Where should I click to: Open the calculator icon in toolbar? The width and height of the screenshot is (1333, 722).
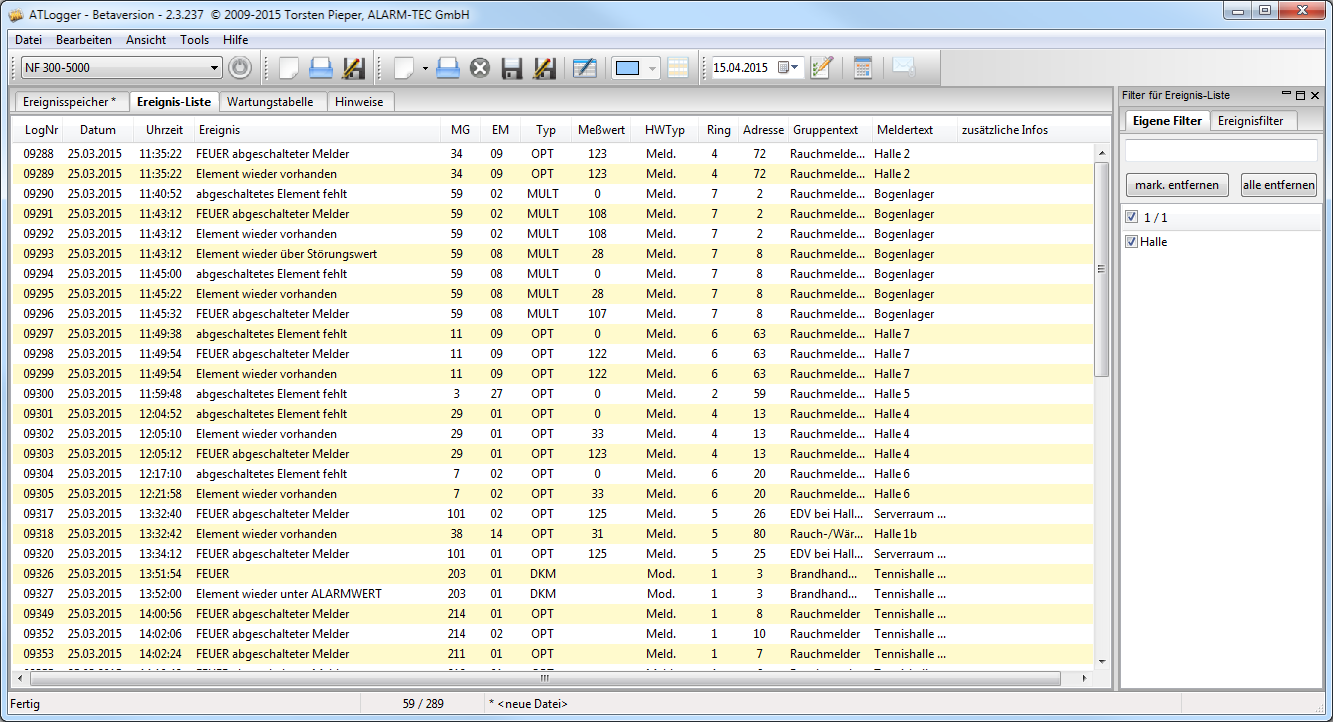pyautogui.click(x=862, y=68)
